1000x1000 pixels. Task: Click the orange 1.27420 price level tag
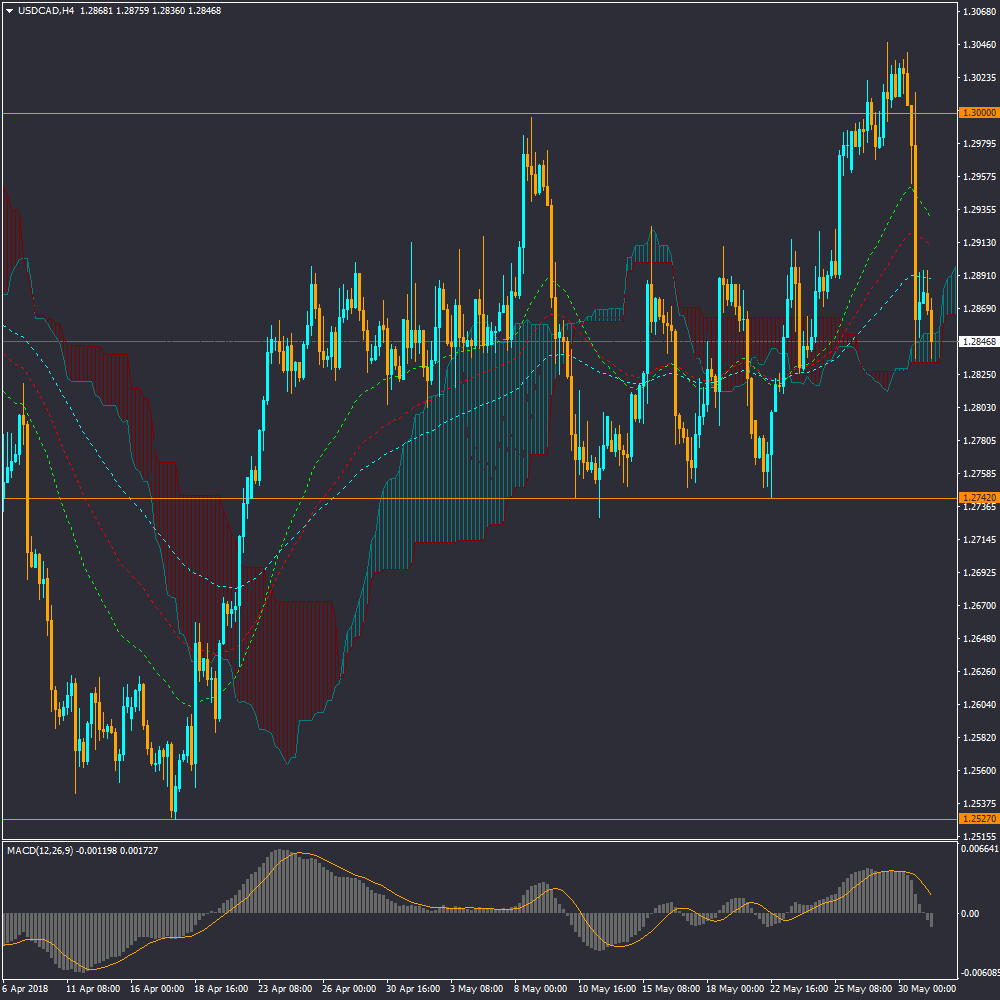point(978,497)
